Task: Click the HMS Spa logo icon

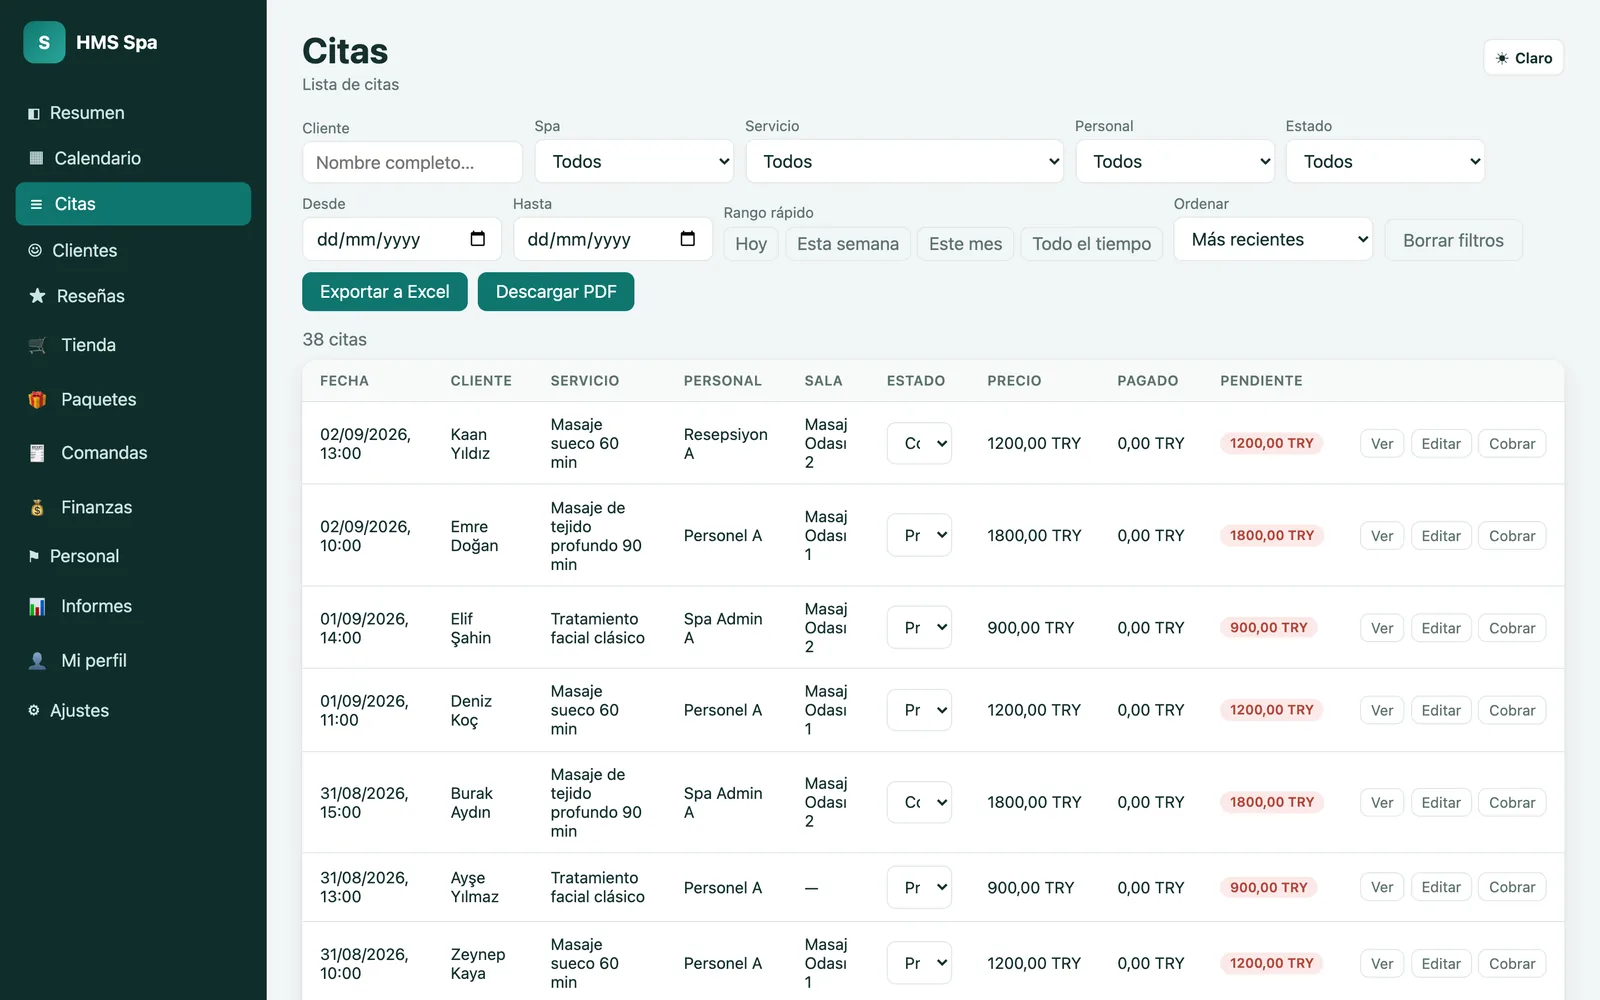Action: click(44, 42)
